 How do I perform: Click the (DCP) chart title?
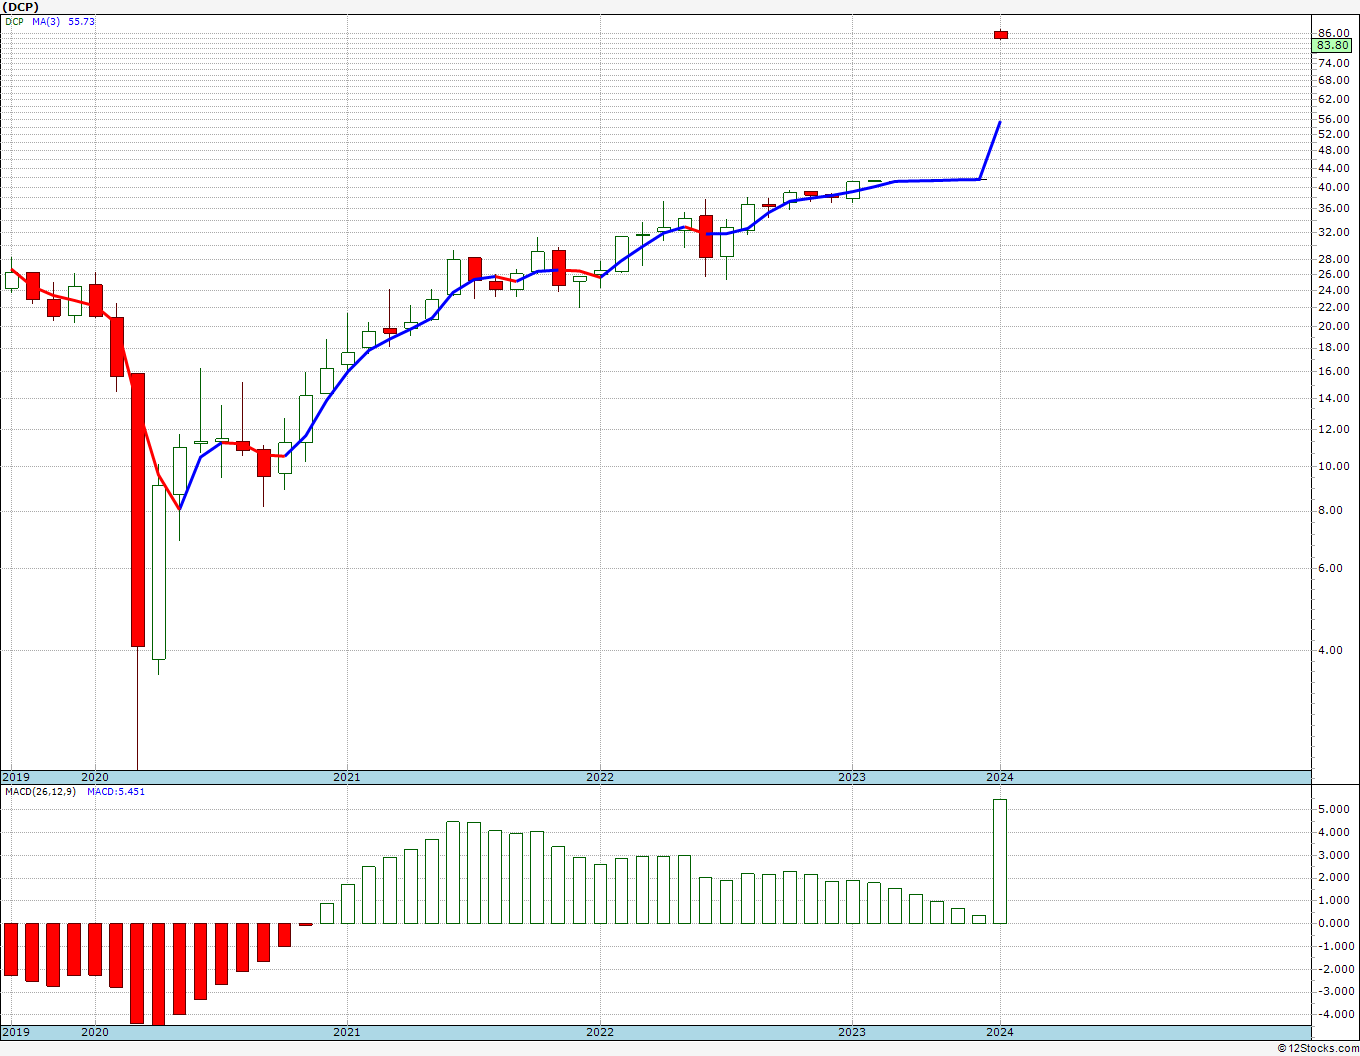[20, 7]
